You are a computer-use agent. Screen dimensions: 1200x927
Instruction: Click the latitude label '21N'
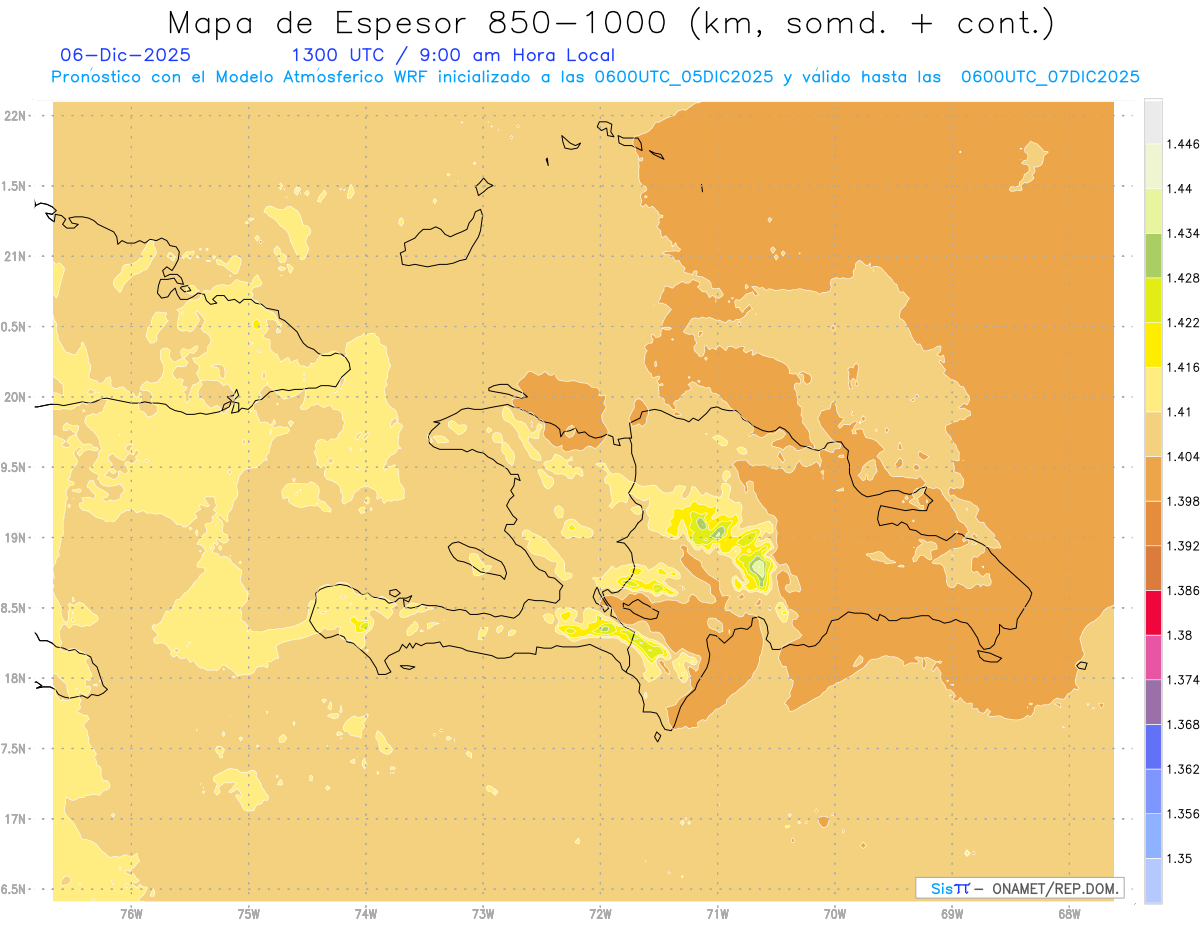tap(15, 256)
